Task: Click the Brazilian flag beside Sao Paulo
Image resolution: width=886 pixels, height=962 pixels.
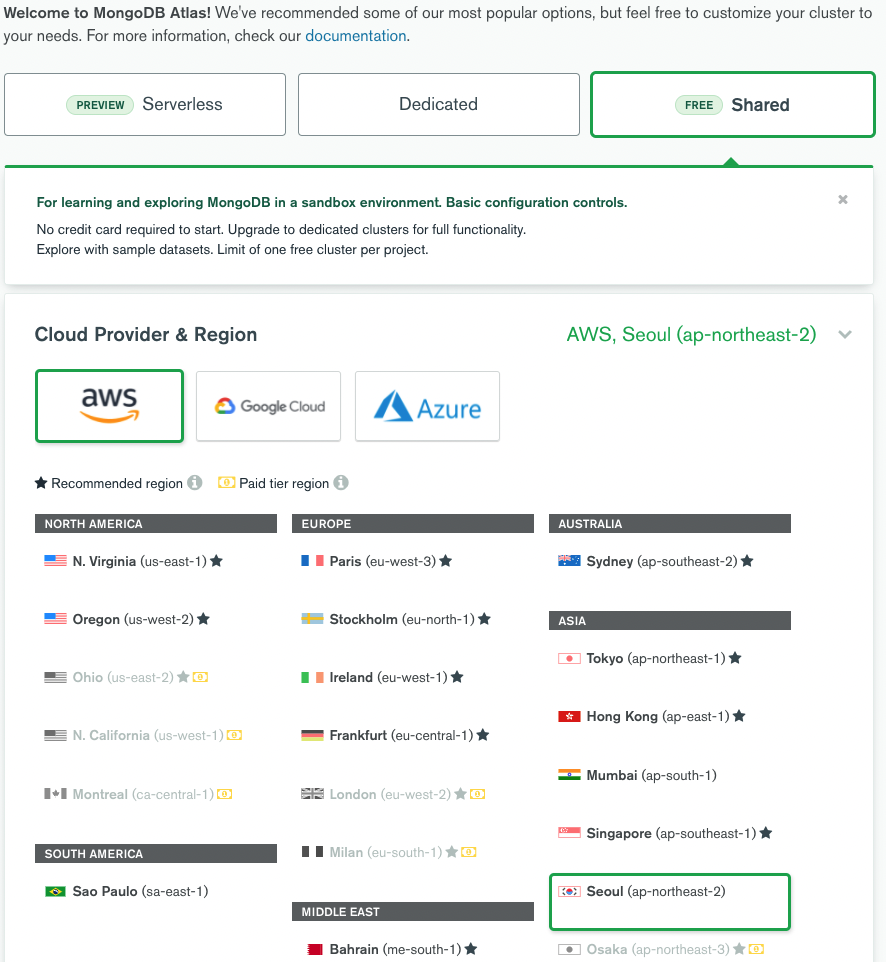Action: [x=55, y=891]
